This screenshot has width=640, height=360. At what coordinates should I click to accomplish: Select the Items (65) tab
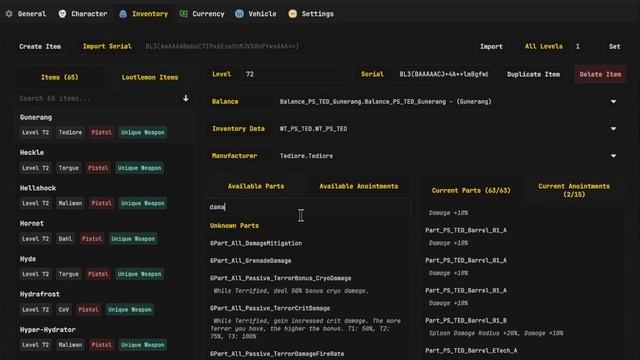pyautogui.click(x=60, y=77)
